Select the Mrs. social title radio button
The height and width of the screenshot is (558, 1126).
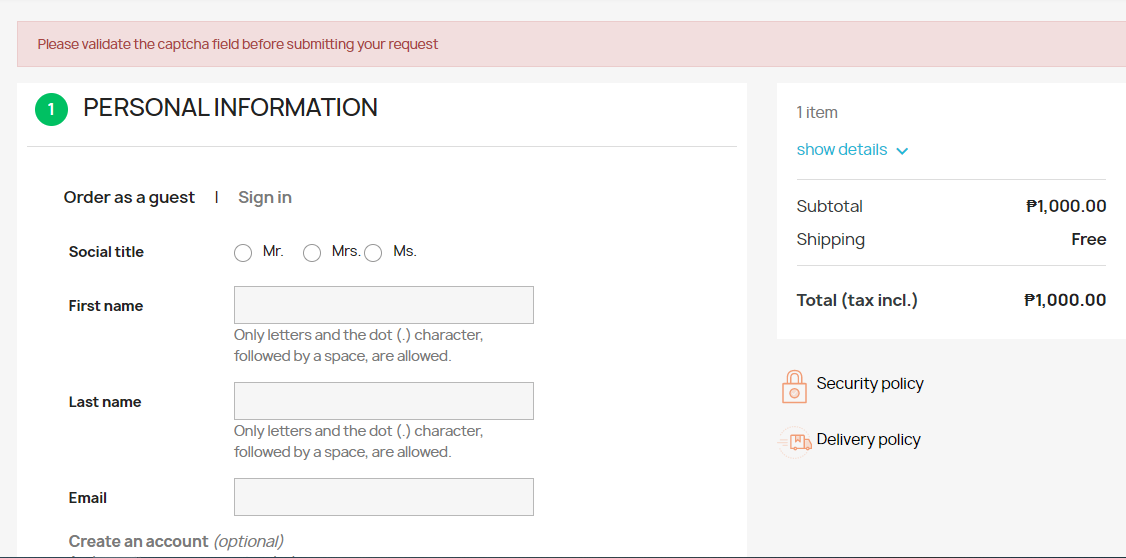[312, 253]
